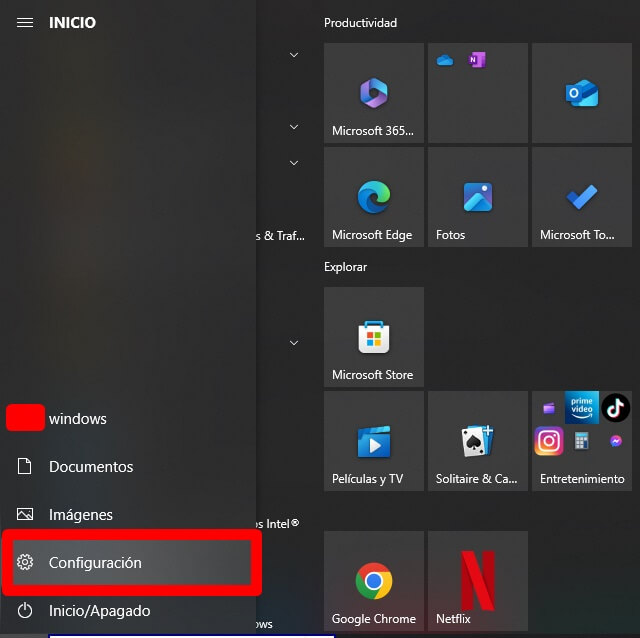Screen dimensions: 640x638
Task: Open the Imágenes folder
Action: click(128, 514)
